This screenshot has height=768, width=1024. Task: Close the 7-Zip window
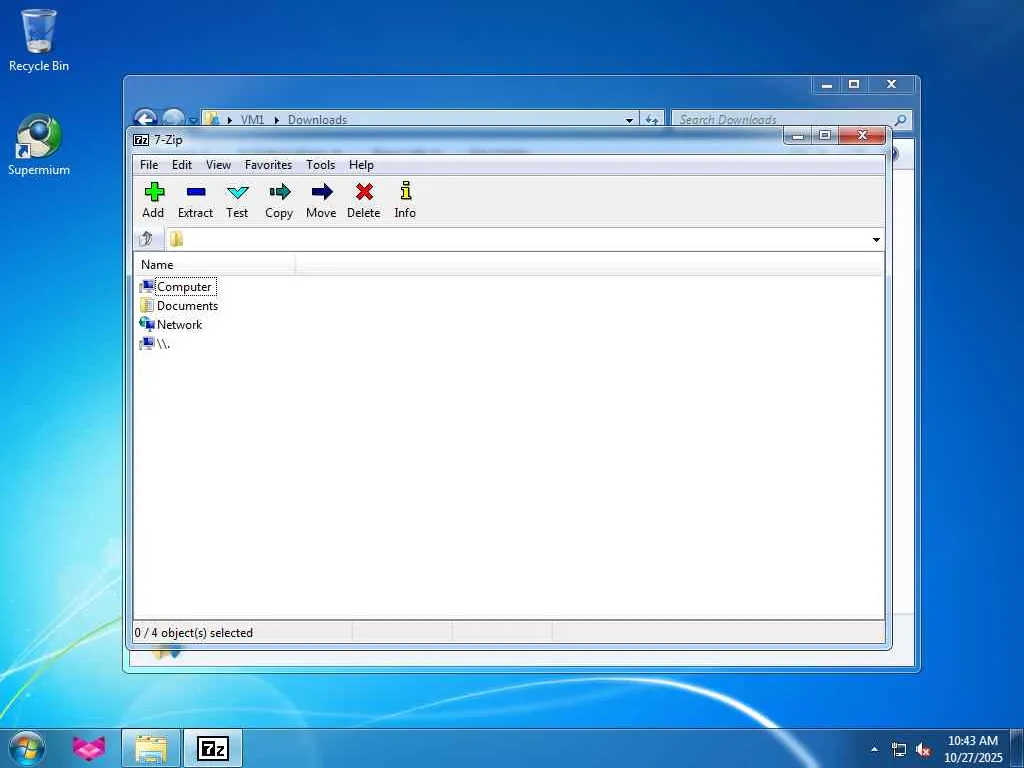coord(862,135)
